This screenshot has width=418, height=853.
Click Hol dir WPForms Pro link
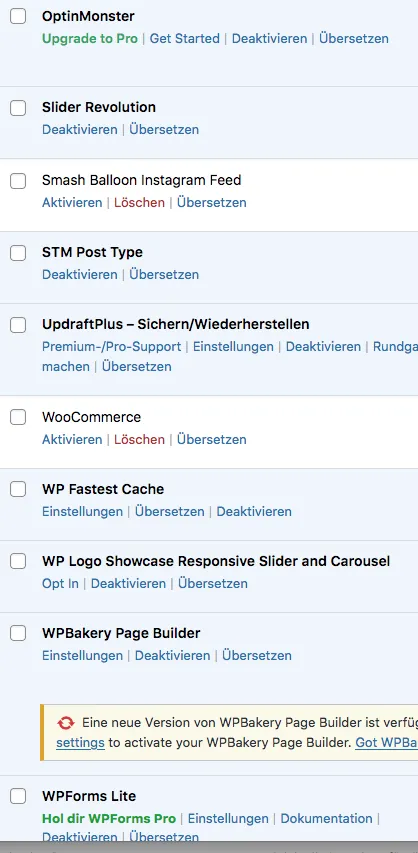109,818
